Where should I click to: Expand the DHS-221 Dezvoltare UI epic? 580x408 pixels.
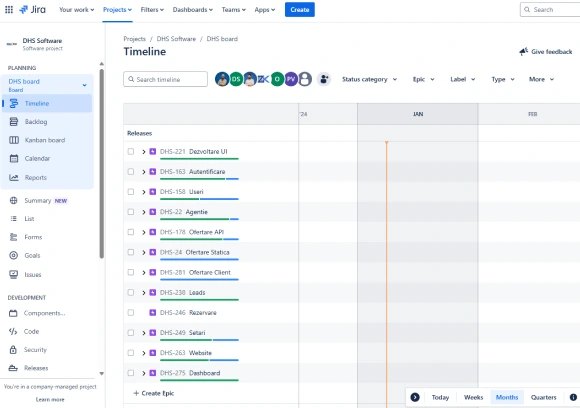(144, 152)
